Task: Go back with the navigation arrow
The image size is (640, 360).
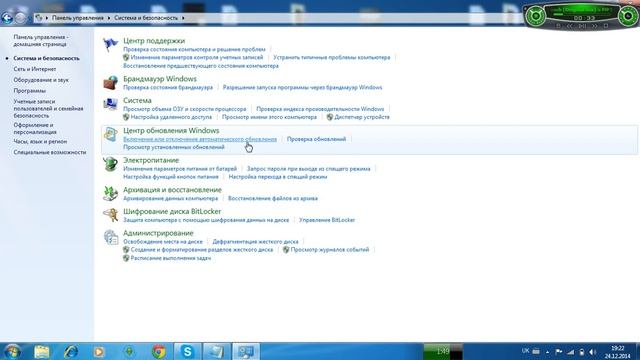Action: (x=7, y=18)
